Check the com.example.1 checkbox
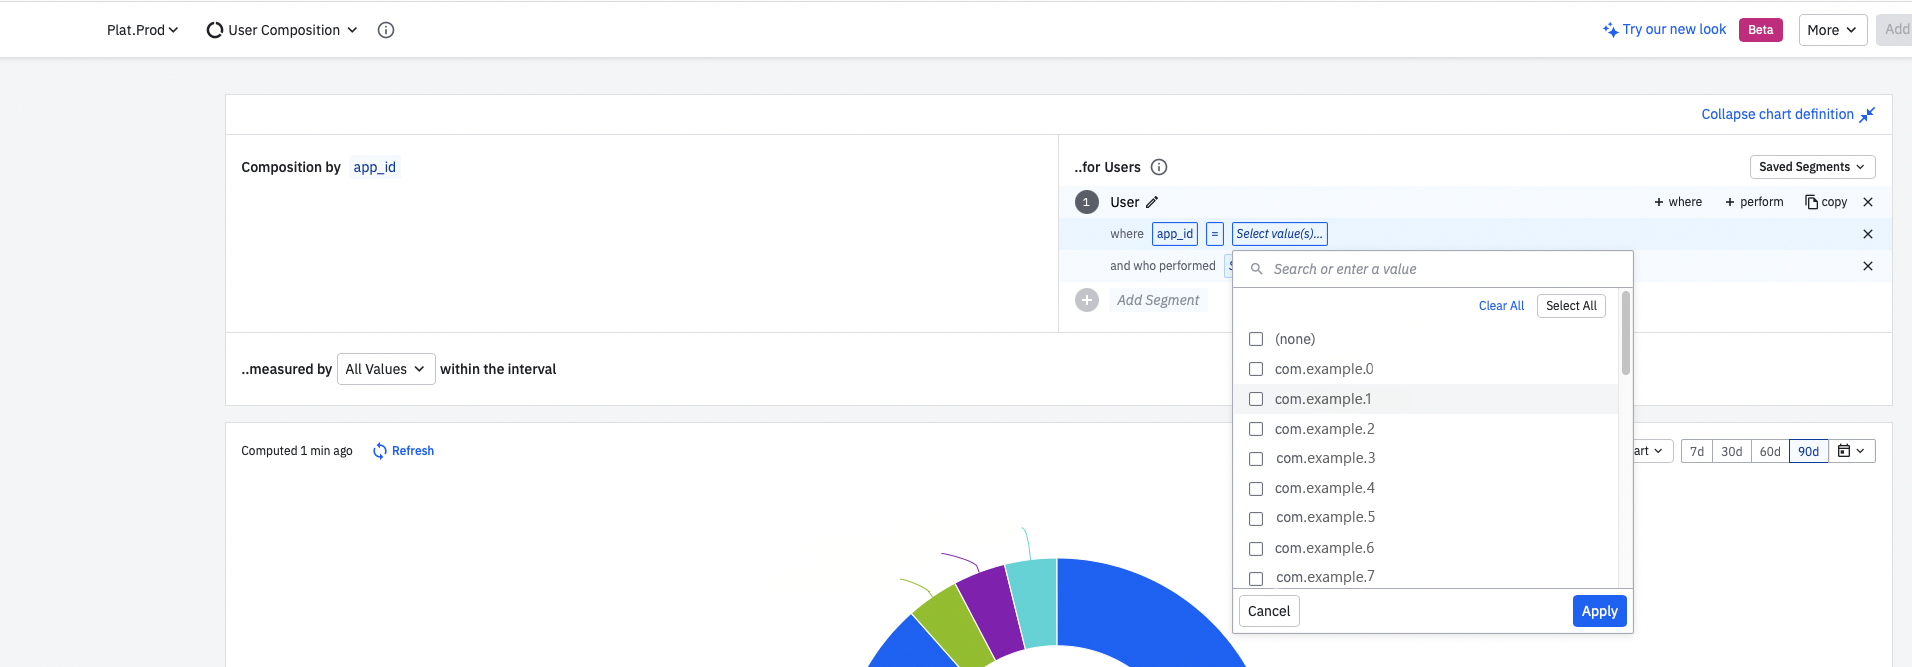 coord(1256,399)
